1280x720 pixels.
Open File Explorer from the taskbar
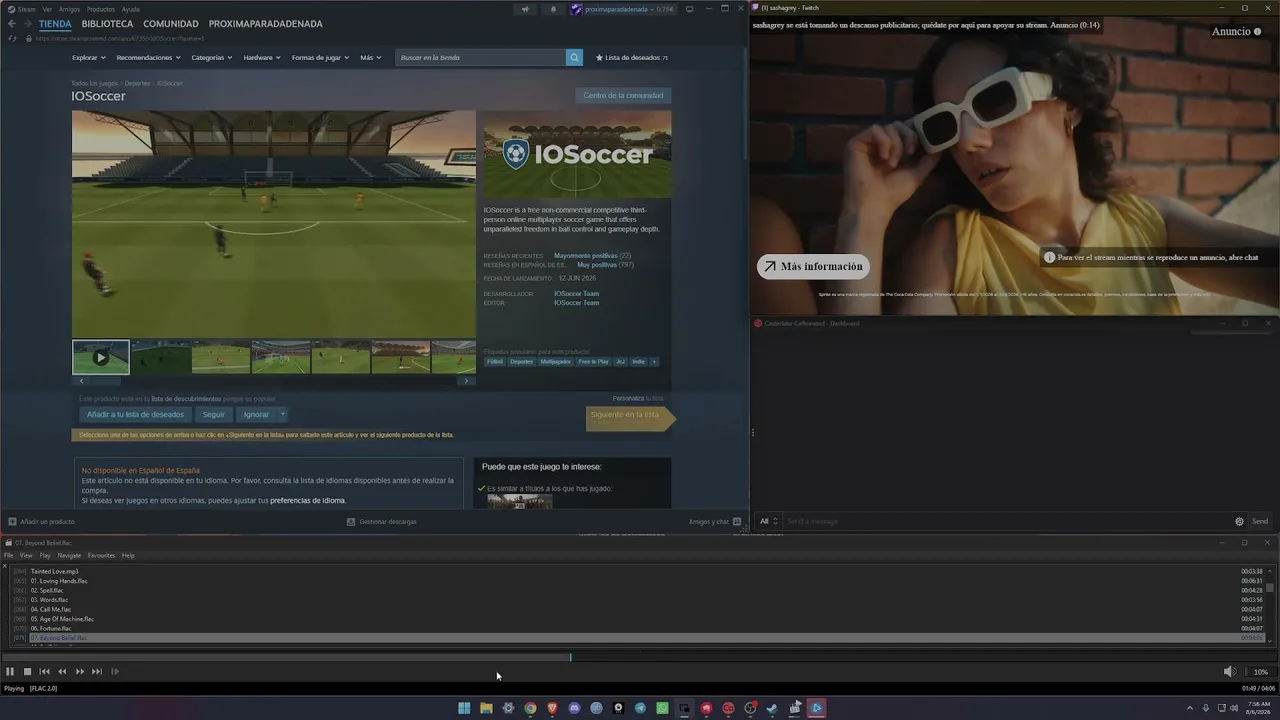pos(486,708)
